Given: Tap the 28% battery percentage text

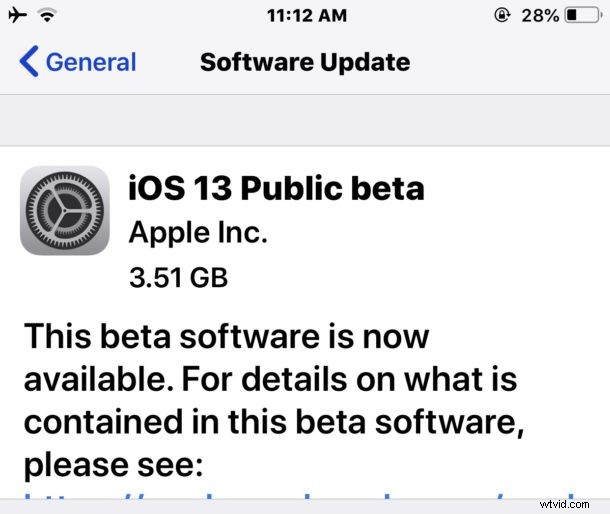Looking at the screenshot, I should (540, 16).
